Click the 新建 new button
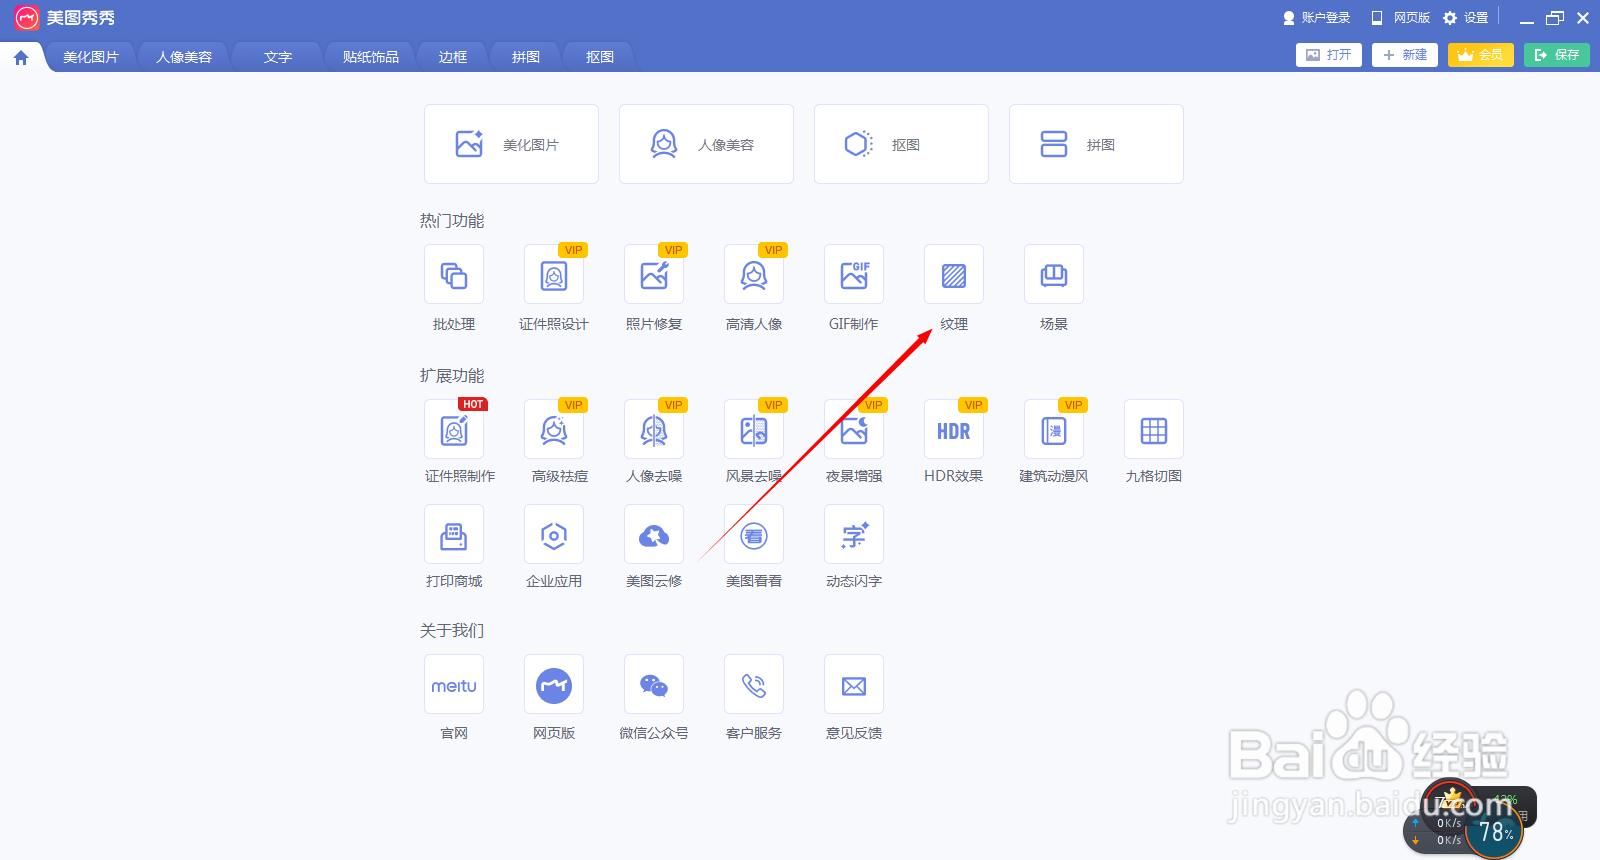This screenshot has height=860, width=1600. (1405, 55)
